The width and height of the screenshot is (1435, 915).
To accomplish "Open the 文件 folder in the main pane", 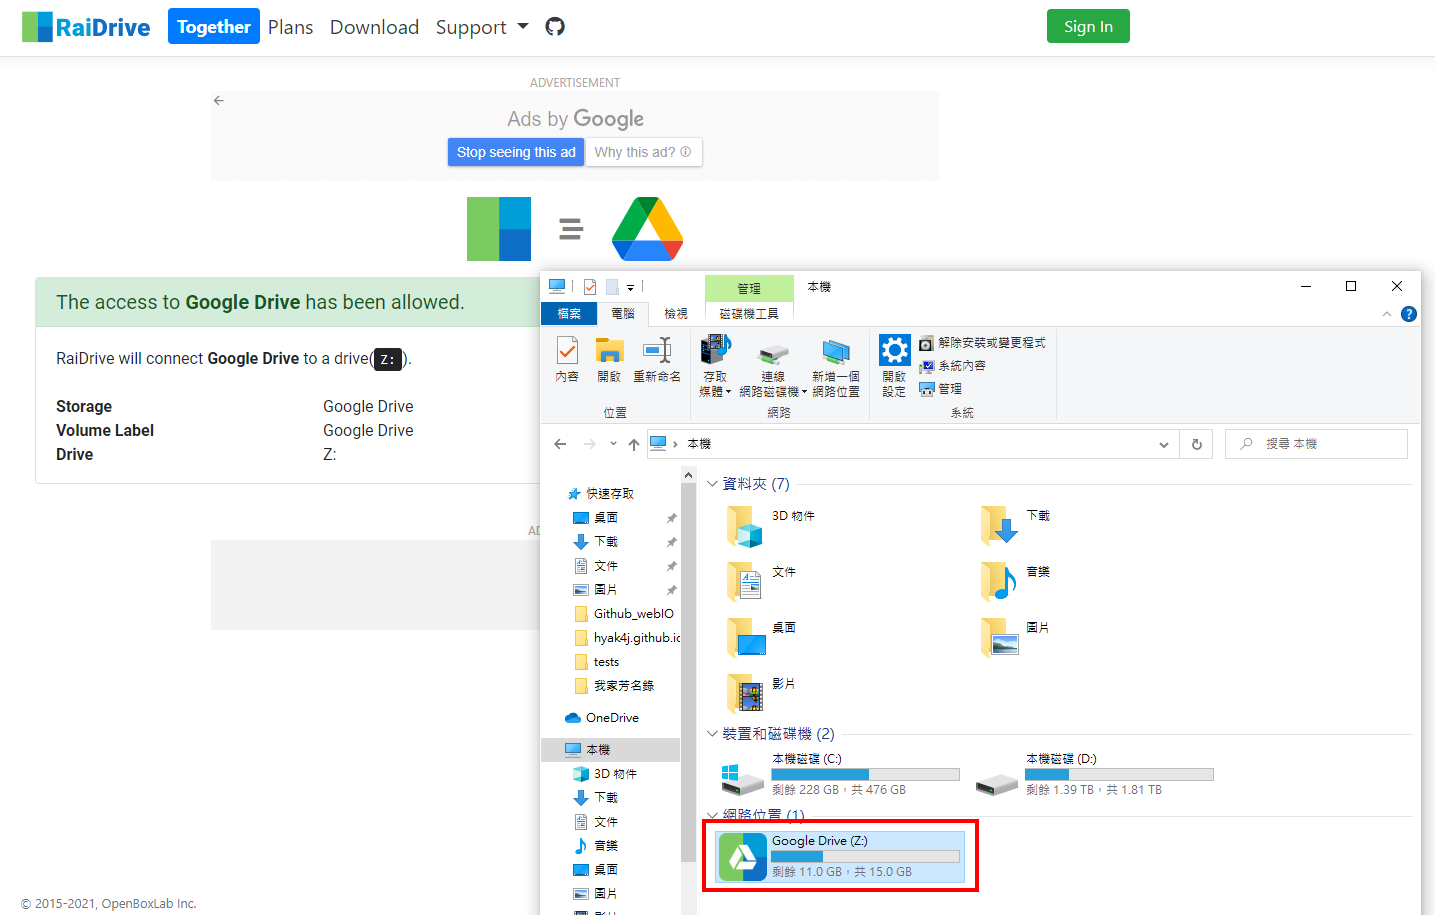I will coord(761,582).
